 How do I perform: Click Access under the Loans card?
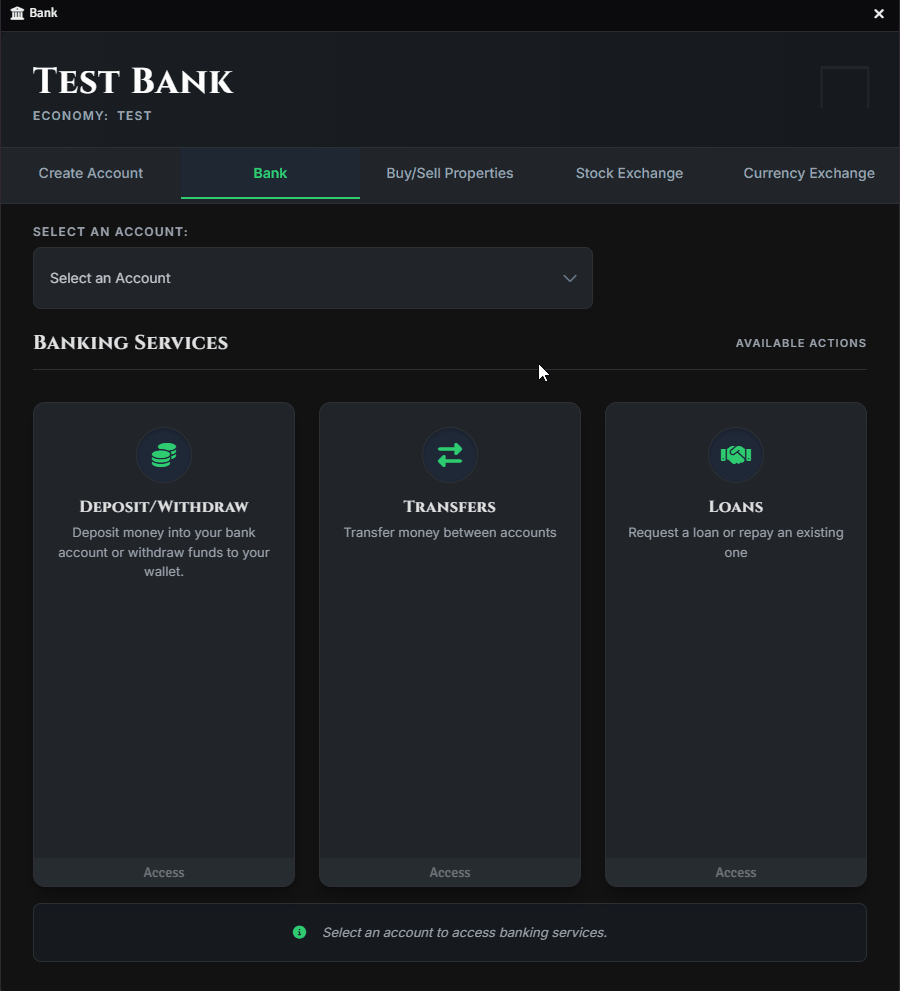(736, 872)
